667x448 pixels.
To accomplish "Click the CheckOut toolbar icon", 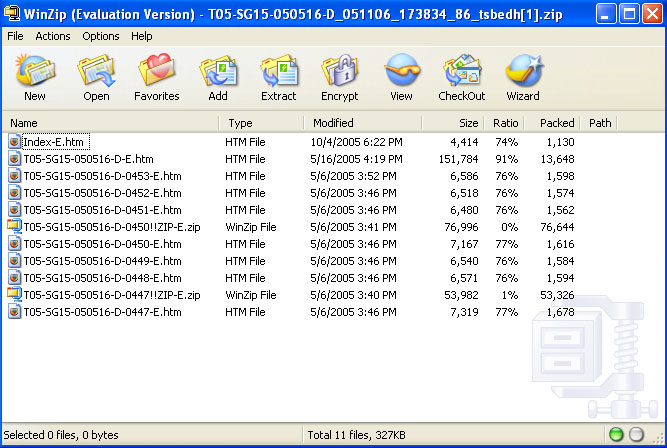I will [462, 71].
